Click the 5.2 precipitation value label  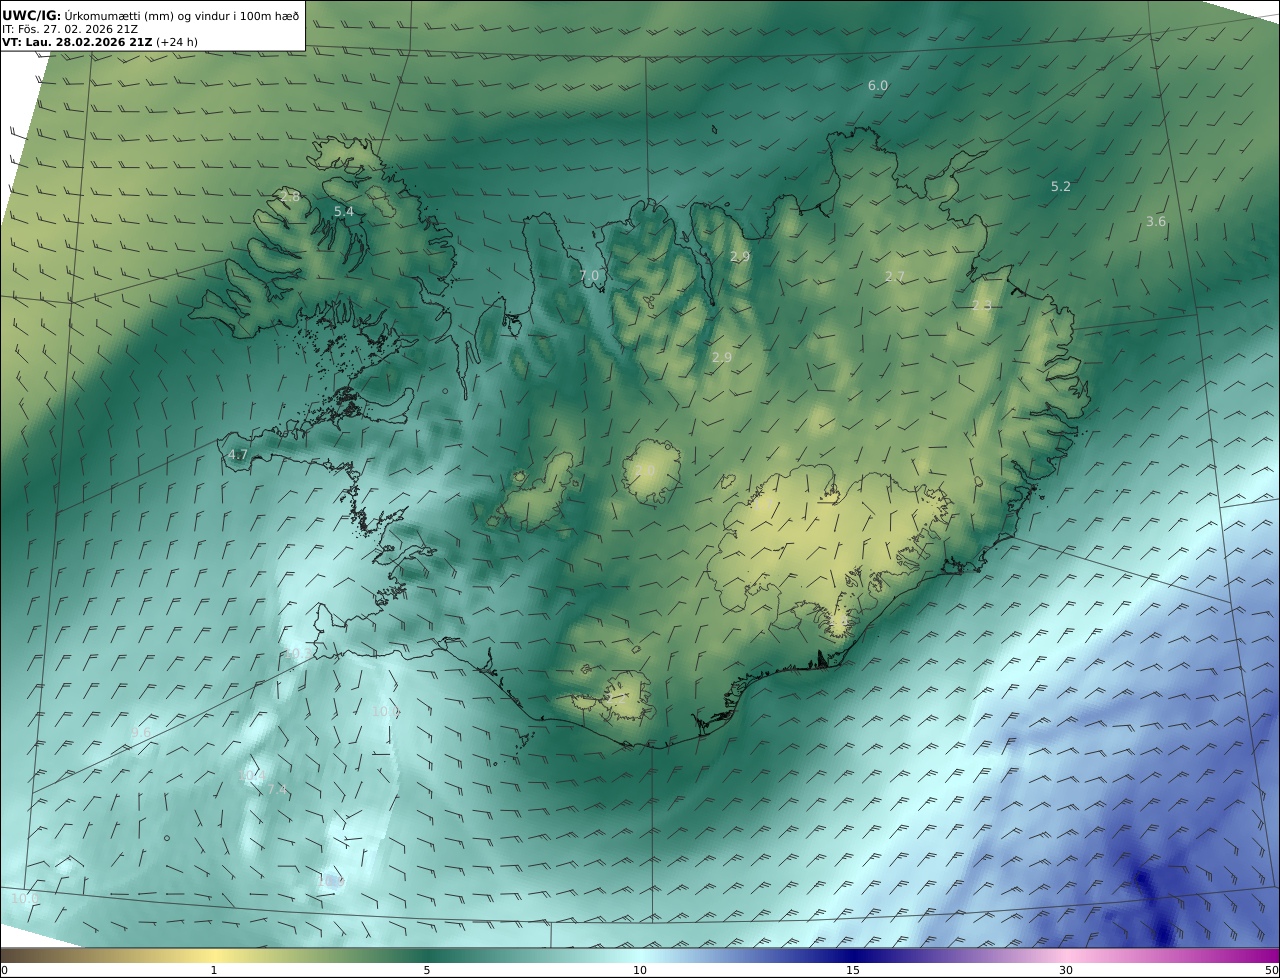coord(1061,187)
